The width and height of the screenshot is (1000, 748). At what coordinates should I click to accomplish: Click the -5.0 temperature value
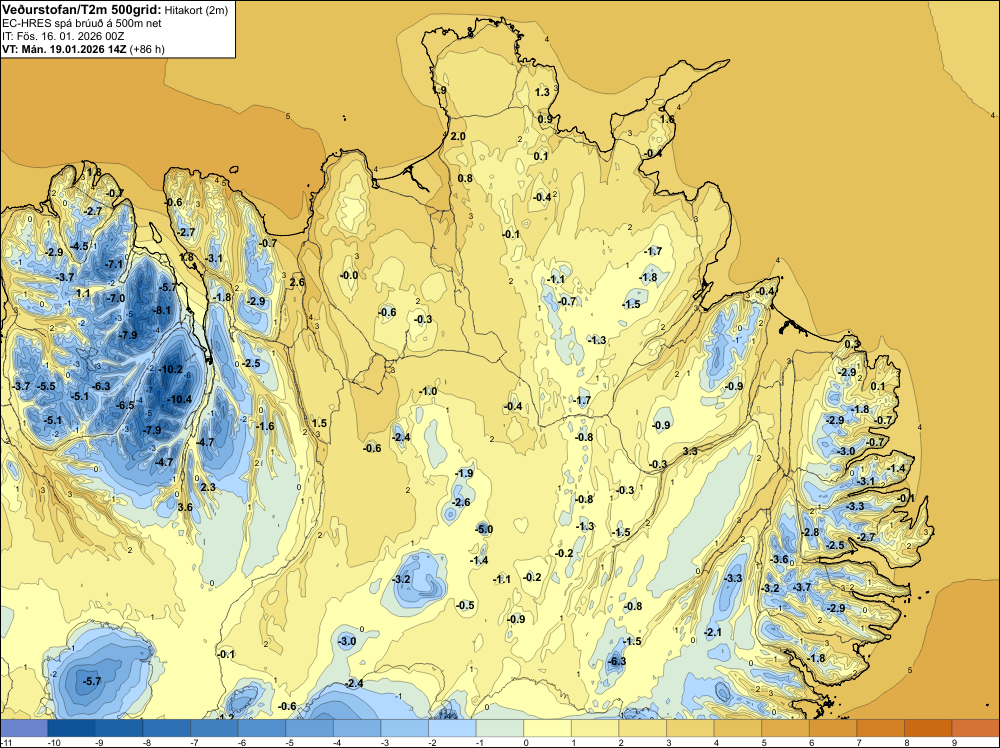click(483, 529)
